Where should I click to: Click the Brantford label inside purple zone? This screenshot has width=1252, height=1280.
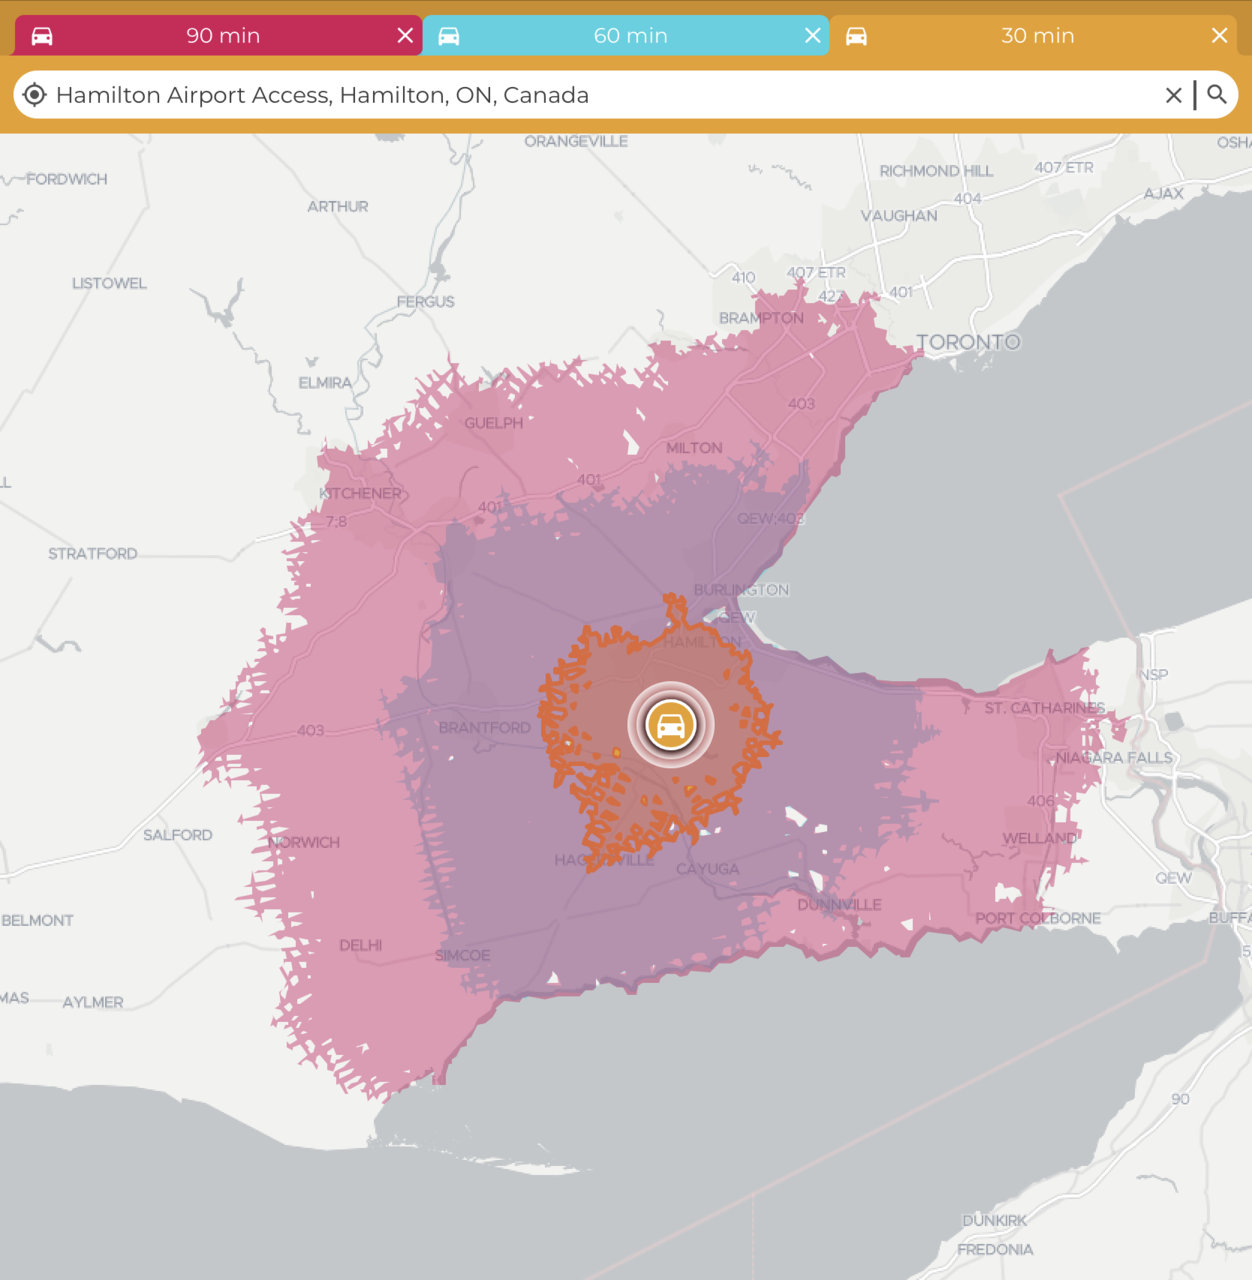(484, 728)
